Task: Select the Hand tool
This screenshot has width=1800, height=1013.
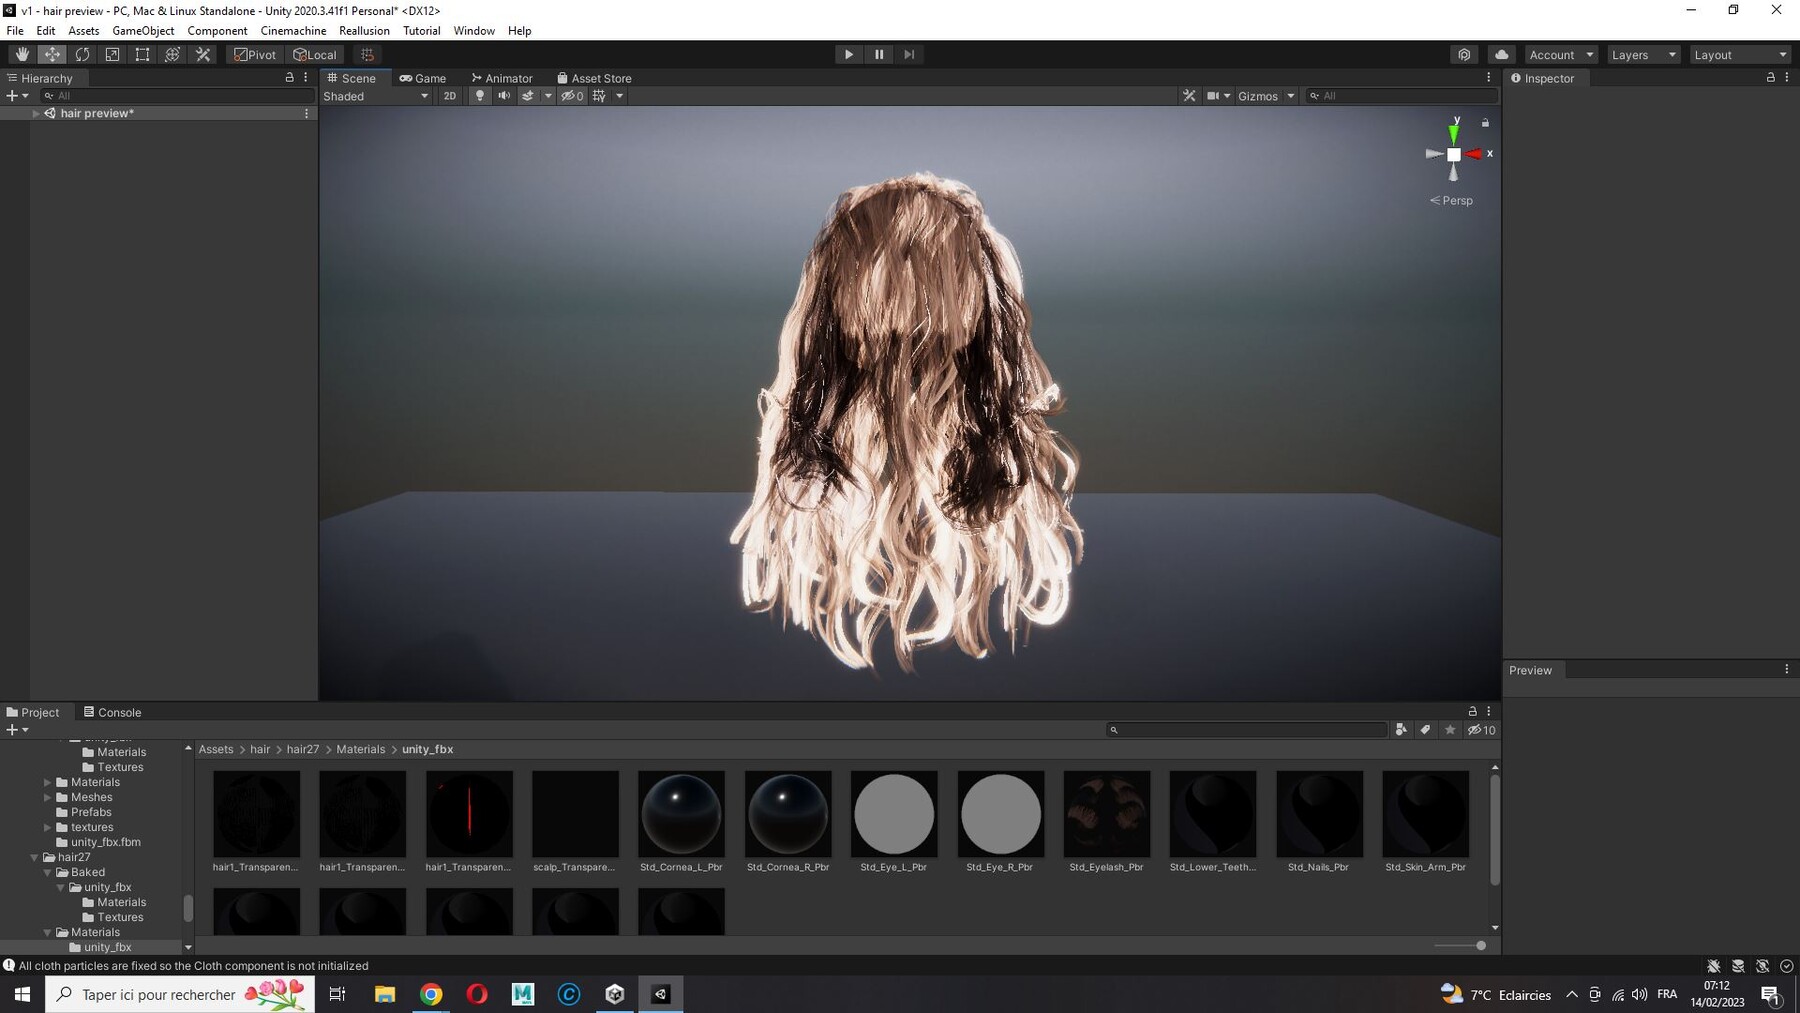Action: 22,54
